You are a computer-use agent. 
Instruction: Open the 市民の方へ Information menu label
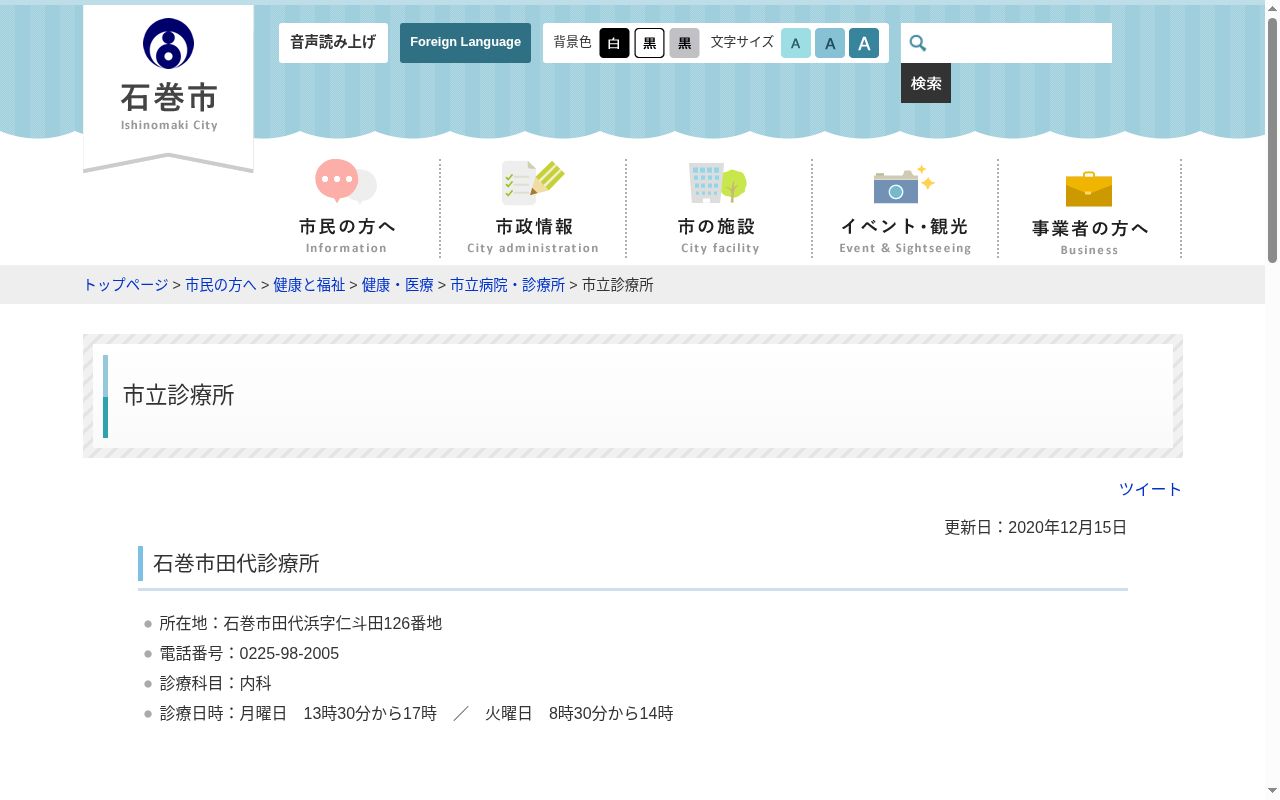(x=347, y=236)
